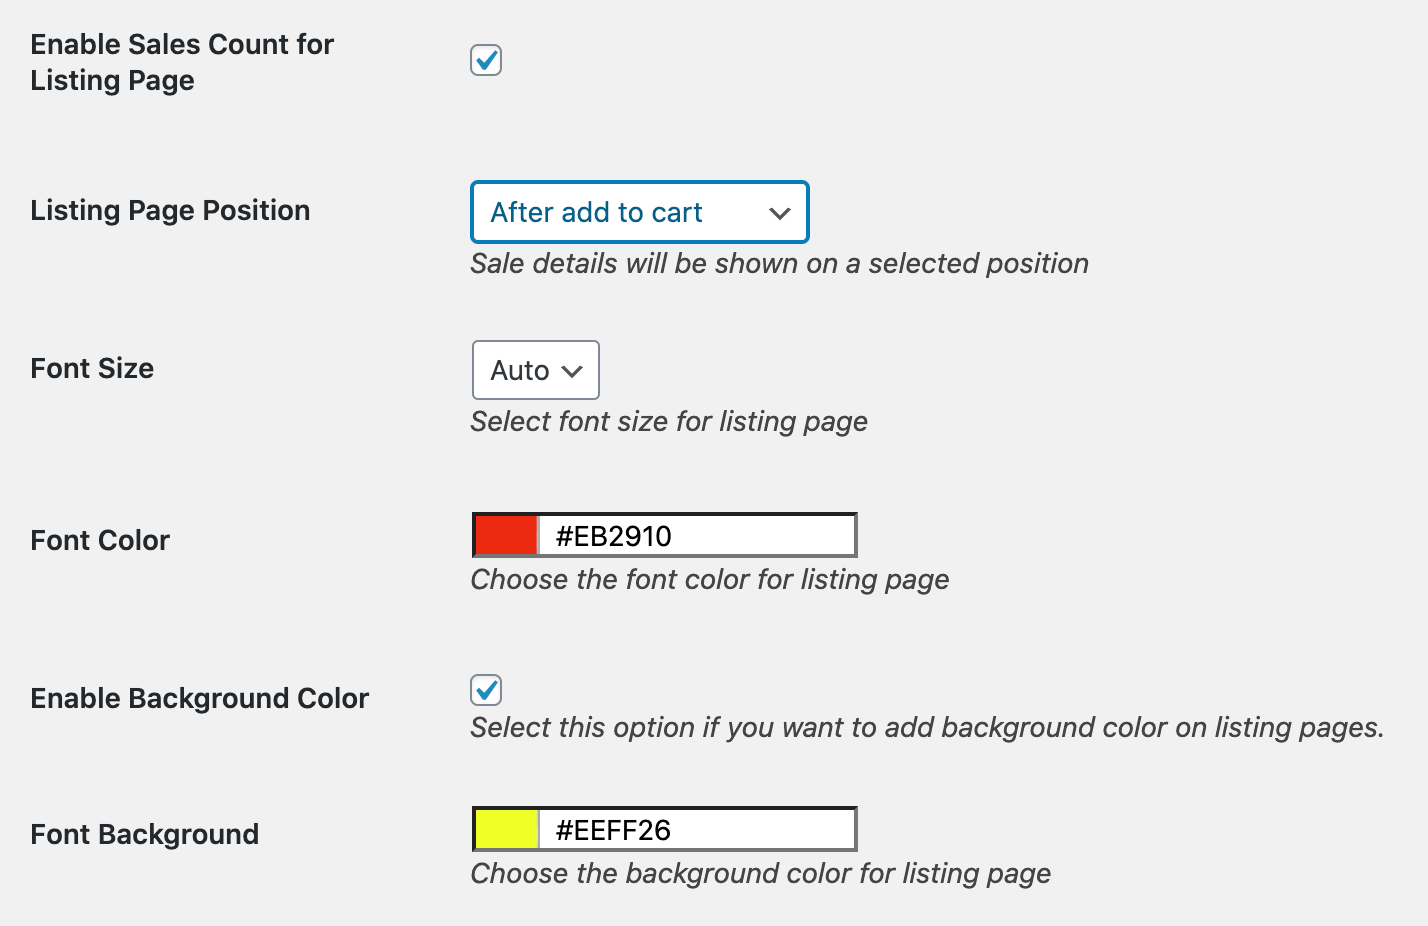Select the After add to cart option text
1428x926 pixels.
point(595,212)
